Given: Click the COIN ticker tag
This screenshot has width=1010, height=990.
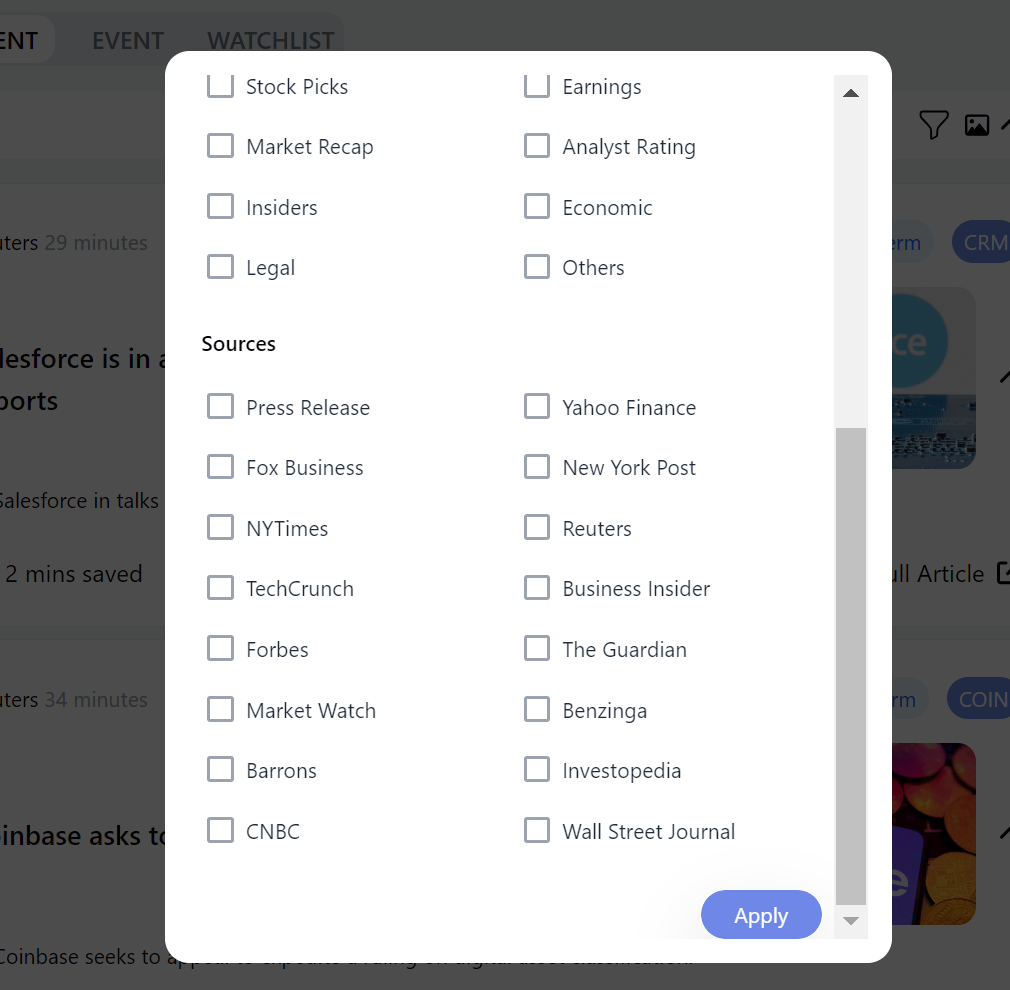Looking at the screenshot, I should (x=981, y=698).
